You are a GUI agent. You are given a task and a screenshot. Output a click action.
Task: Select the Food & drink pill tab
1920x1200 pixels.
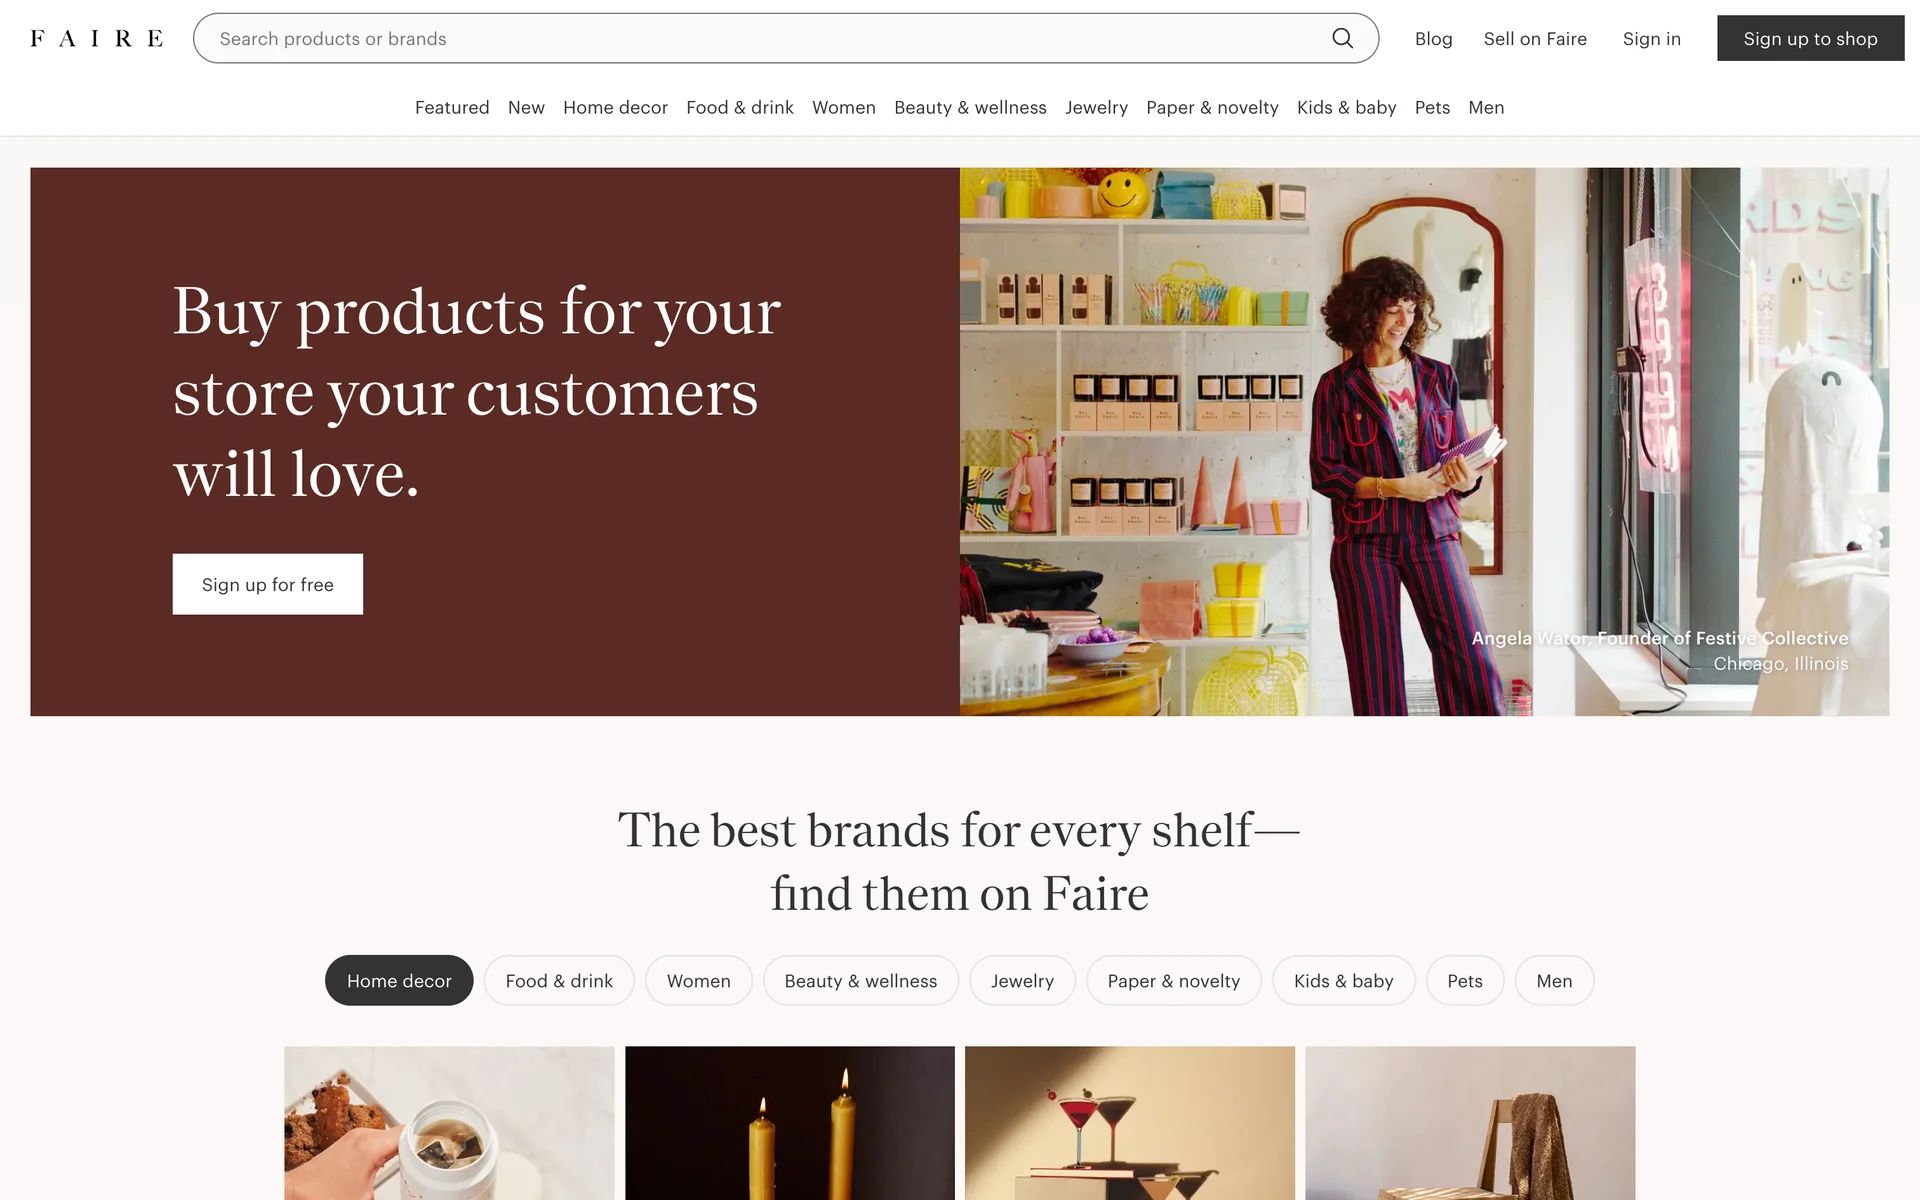(559, 981)
